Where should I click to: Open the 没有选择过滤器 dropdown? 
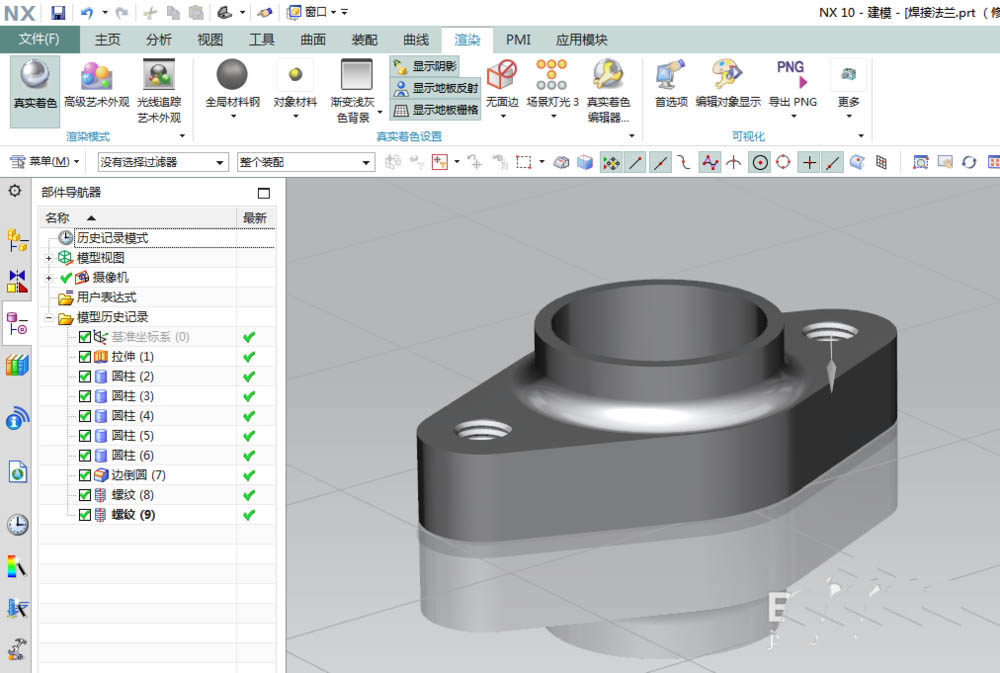[x=163, y=162]
